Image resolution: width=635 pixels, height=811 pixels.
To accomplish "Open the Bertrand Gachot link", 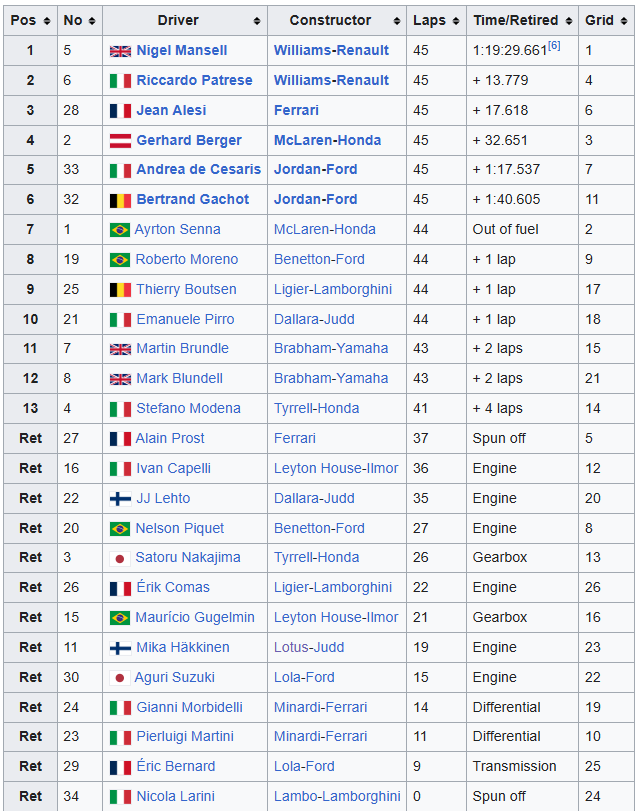I will click(192, 199).
